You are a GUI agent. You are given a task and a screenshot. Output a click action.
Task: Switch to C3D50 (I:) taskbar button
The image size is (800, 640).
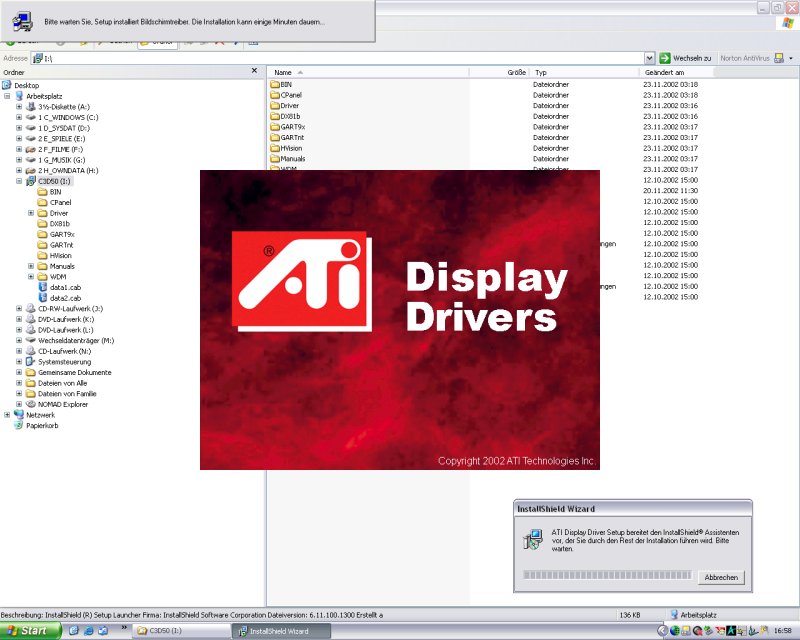[181, 631]
